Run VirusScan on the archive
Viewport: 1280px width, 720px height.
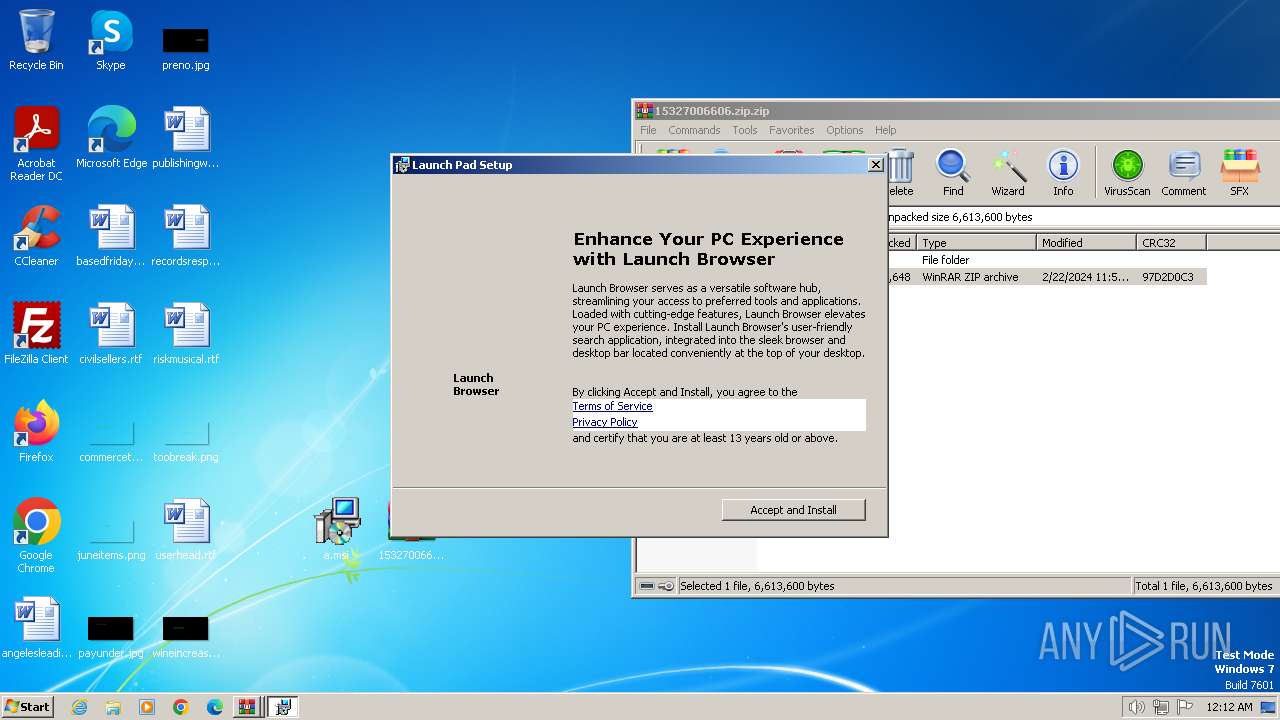coord(1127,173)
